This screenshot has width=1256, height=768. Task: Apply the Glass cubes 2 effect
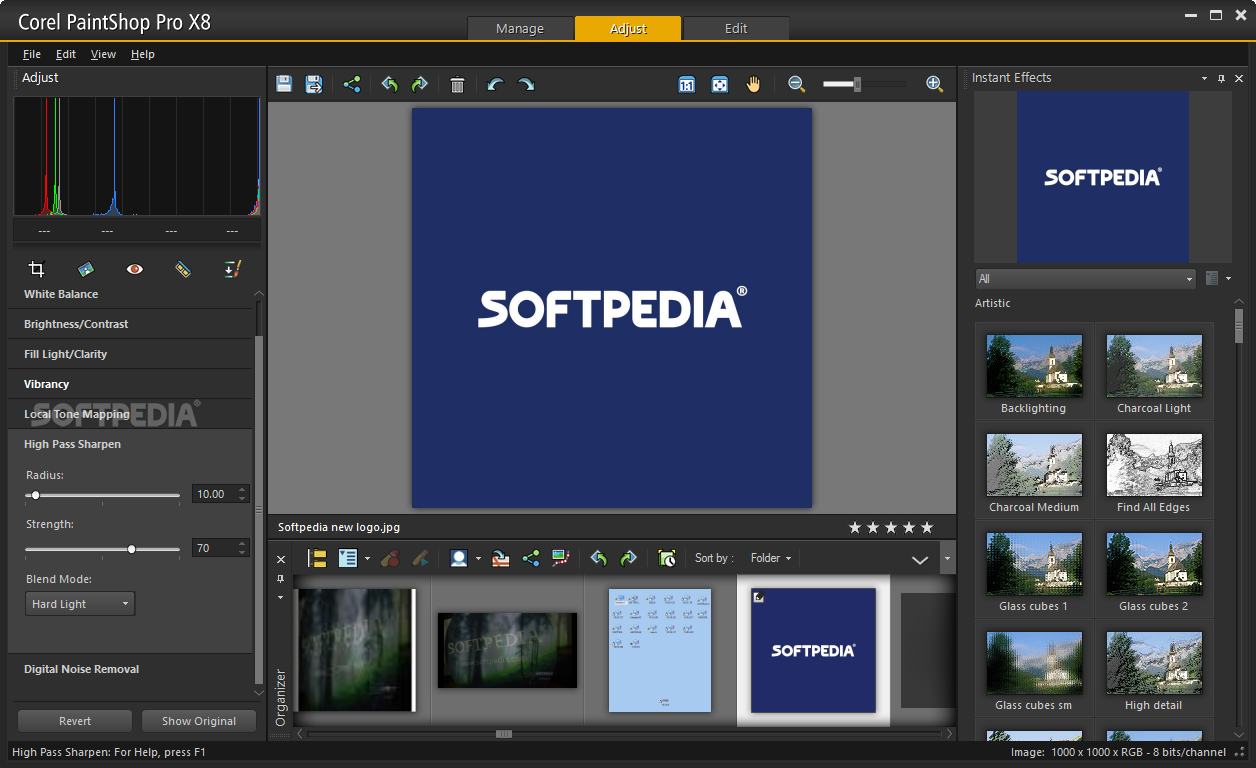(x=1154, y=564)
